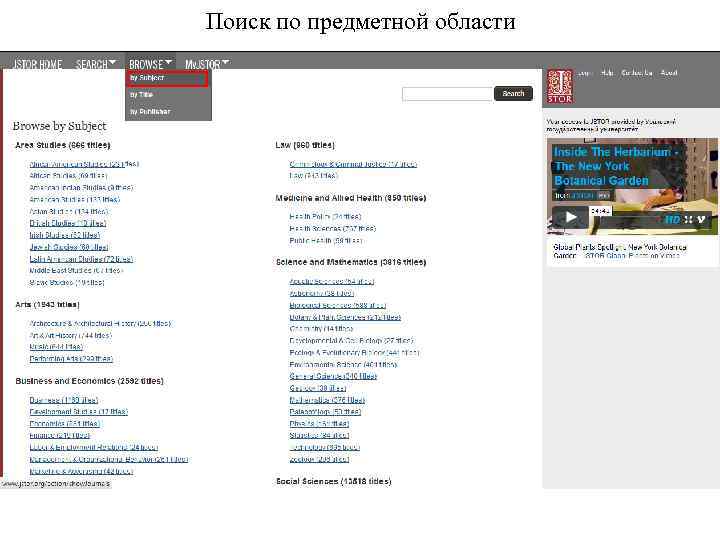Open Astronomy subject link
The image size is (720, 540).
[321, 293]
